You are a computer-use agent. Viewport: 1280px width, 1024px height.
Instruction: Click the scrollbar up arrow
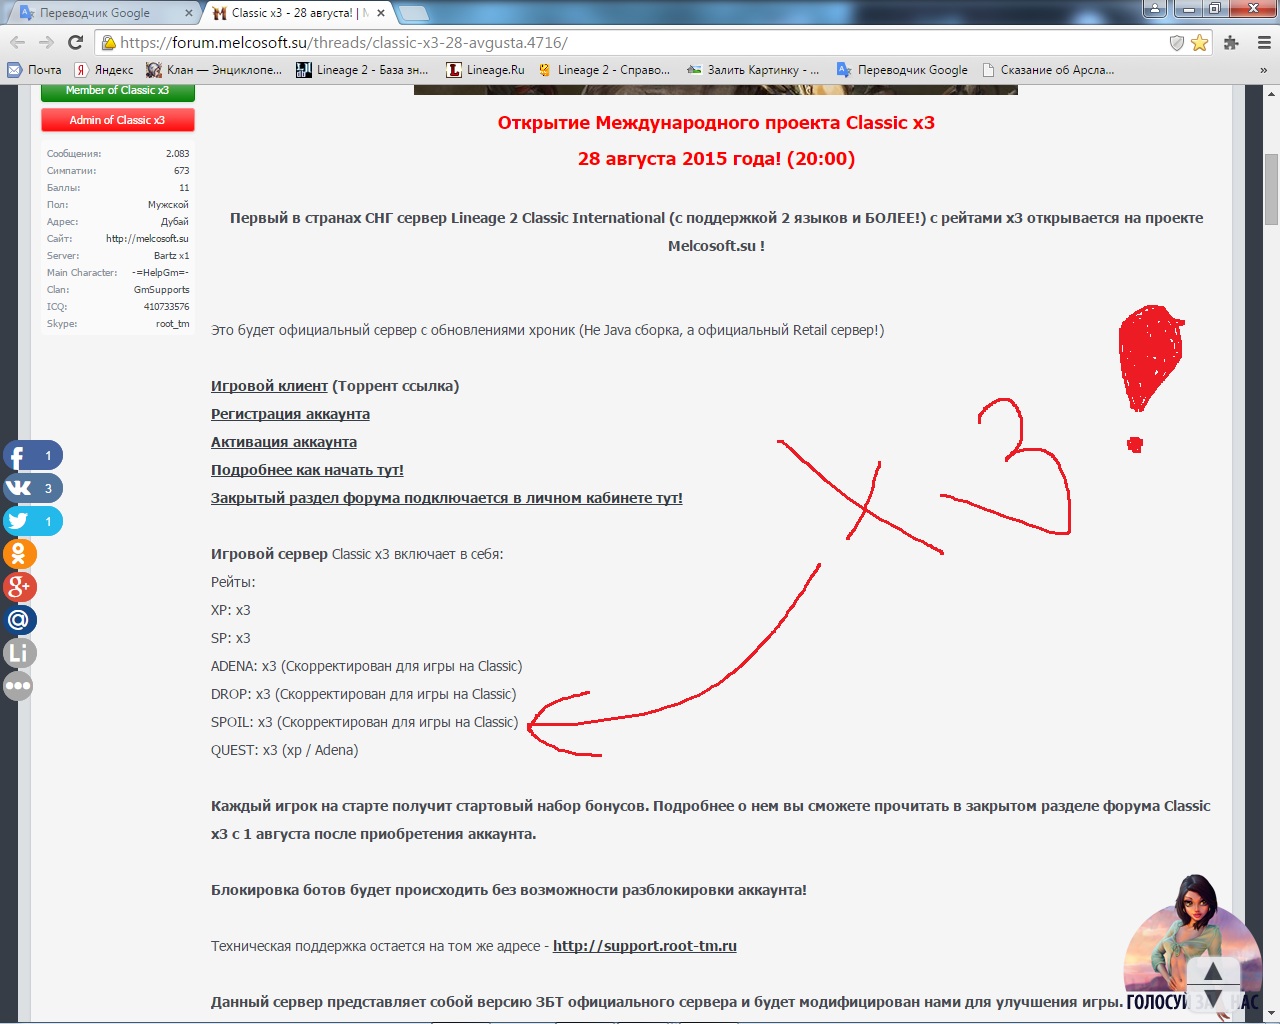(1271, 94)
